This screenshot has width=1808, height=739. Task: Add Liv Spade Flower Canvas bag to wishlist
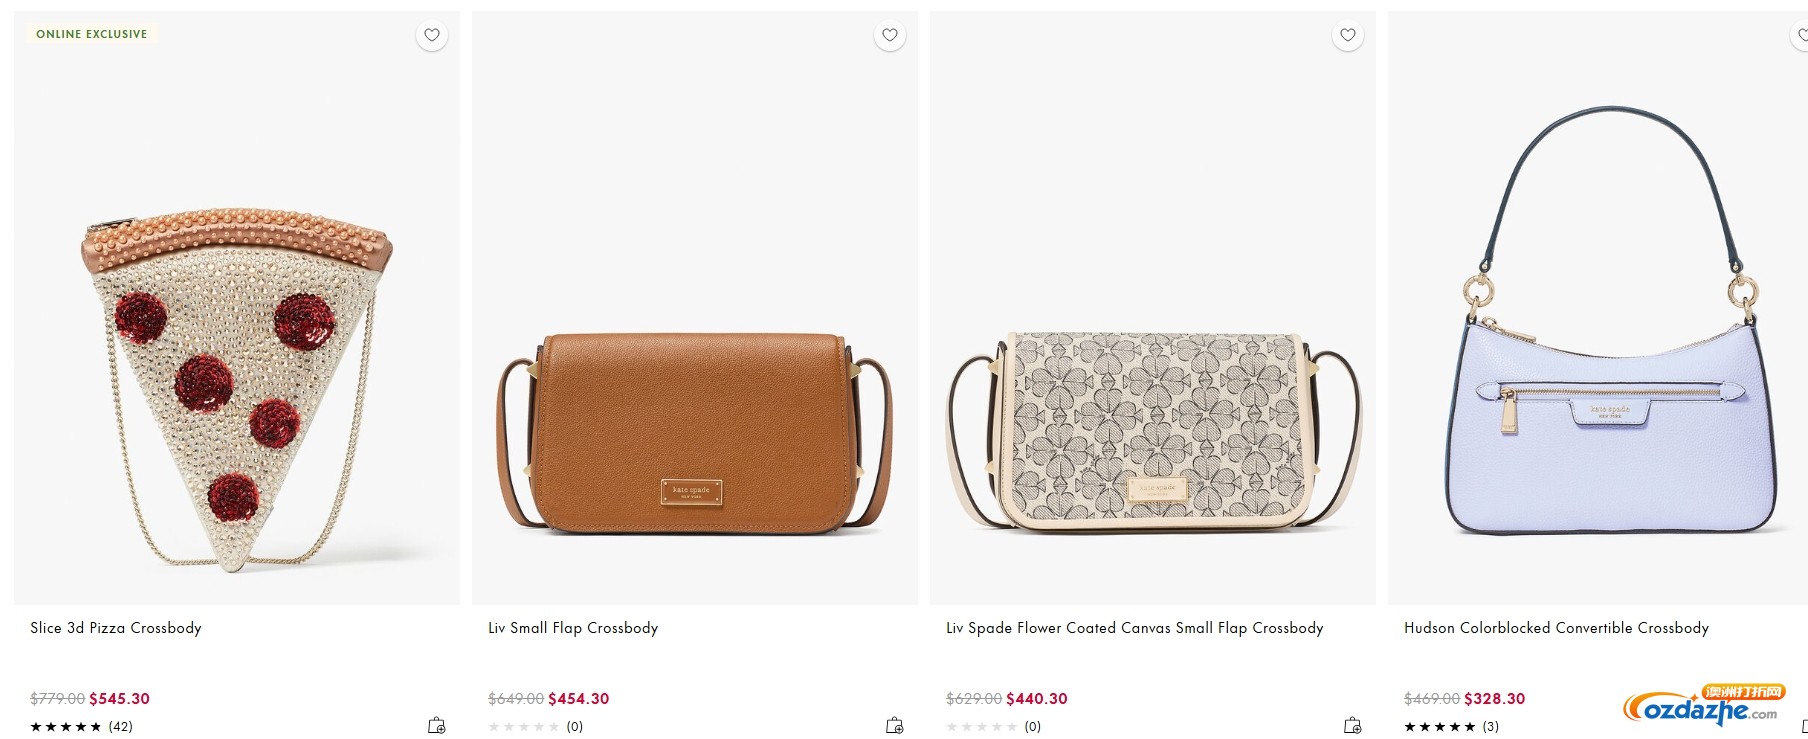point(1348,35)
